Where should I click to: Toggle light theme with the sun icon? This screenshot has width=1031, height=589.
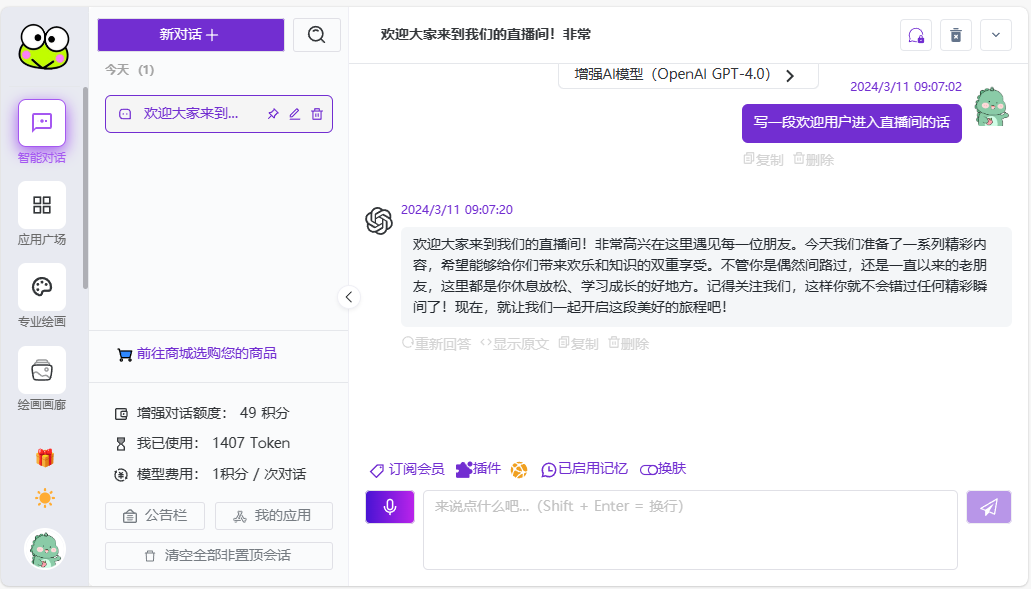coord(41,497)
